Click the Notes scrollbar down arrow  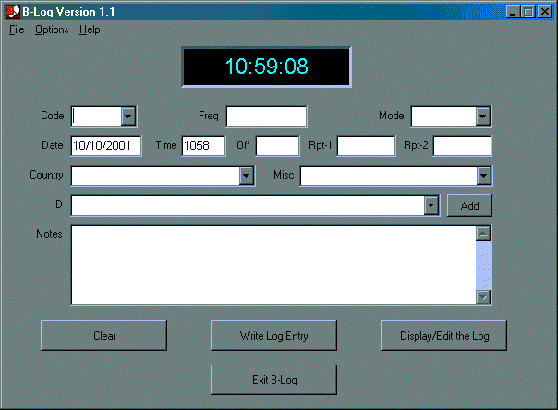point(483,297)
